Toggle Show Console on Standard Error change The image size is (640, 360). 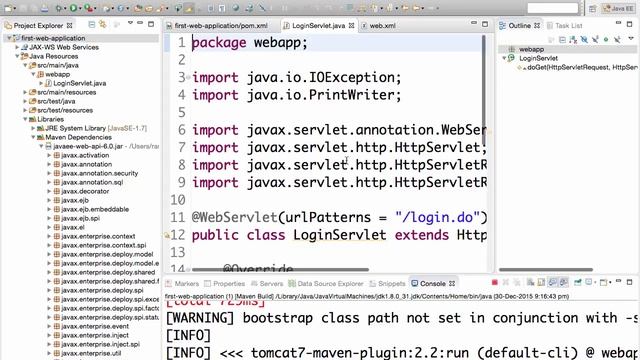point(564,282)
